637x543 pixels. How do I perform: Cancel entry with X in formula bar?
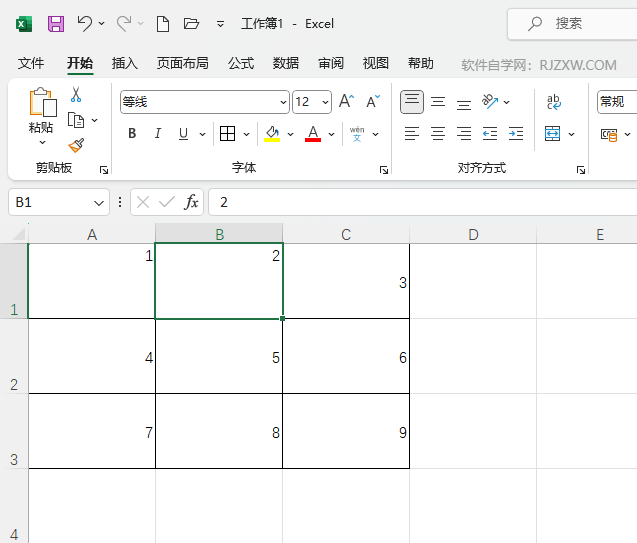click(x=143, y=202)
